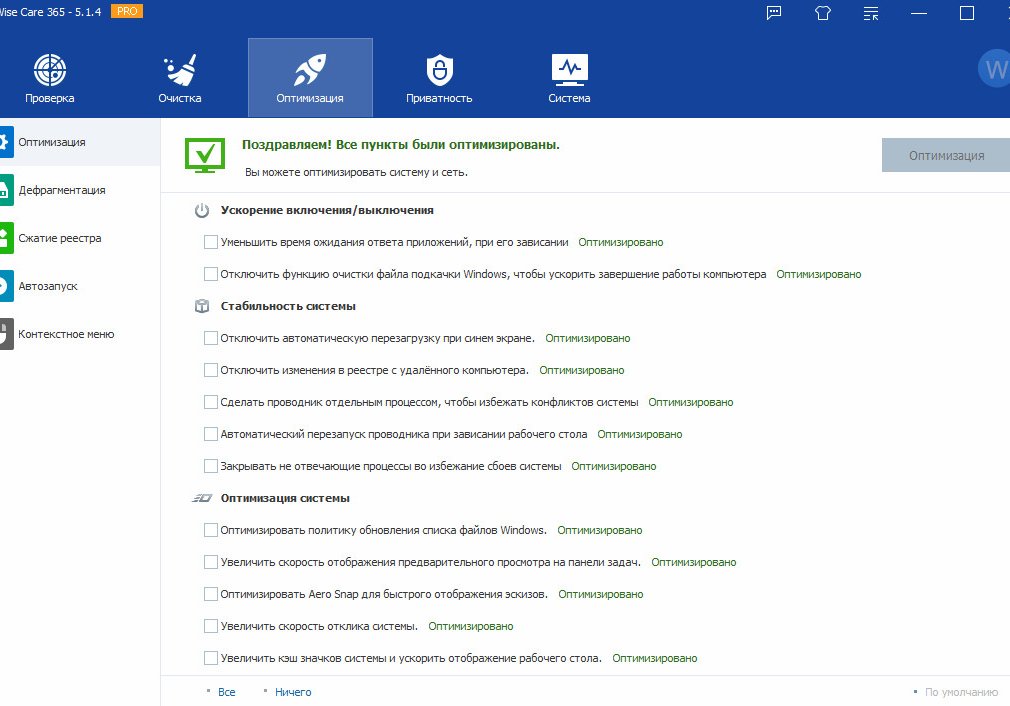Click the skin shirt icon in title bar
This screenshot has height=706, width=1010.
click(x=823, y=13)
